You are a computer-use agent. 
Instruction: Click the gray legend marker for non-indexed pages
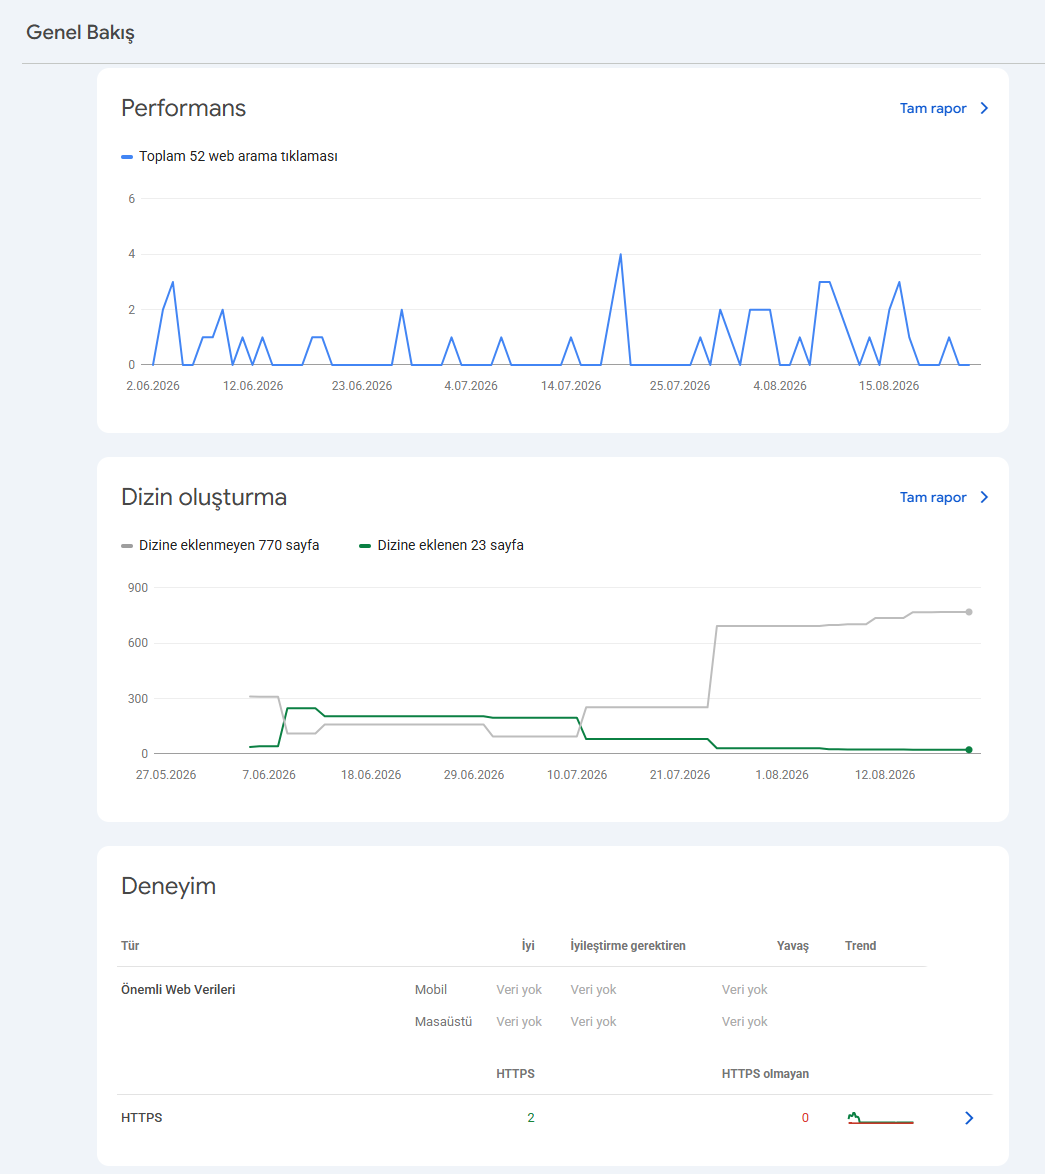point(127,546)
